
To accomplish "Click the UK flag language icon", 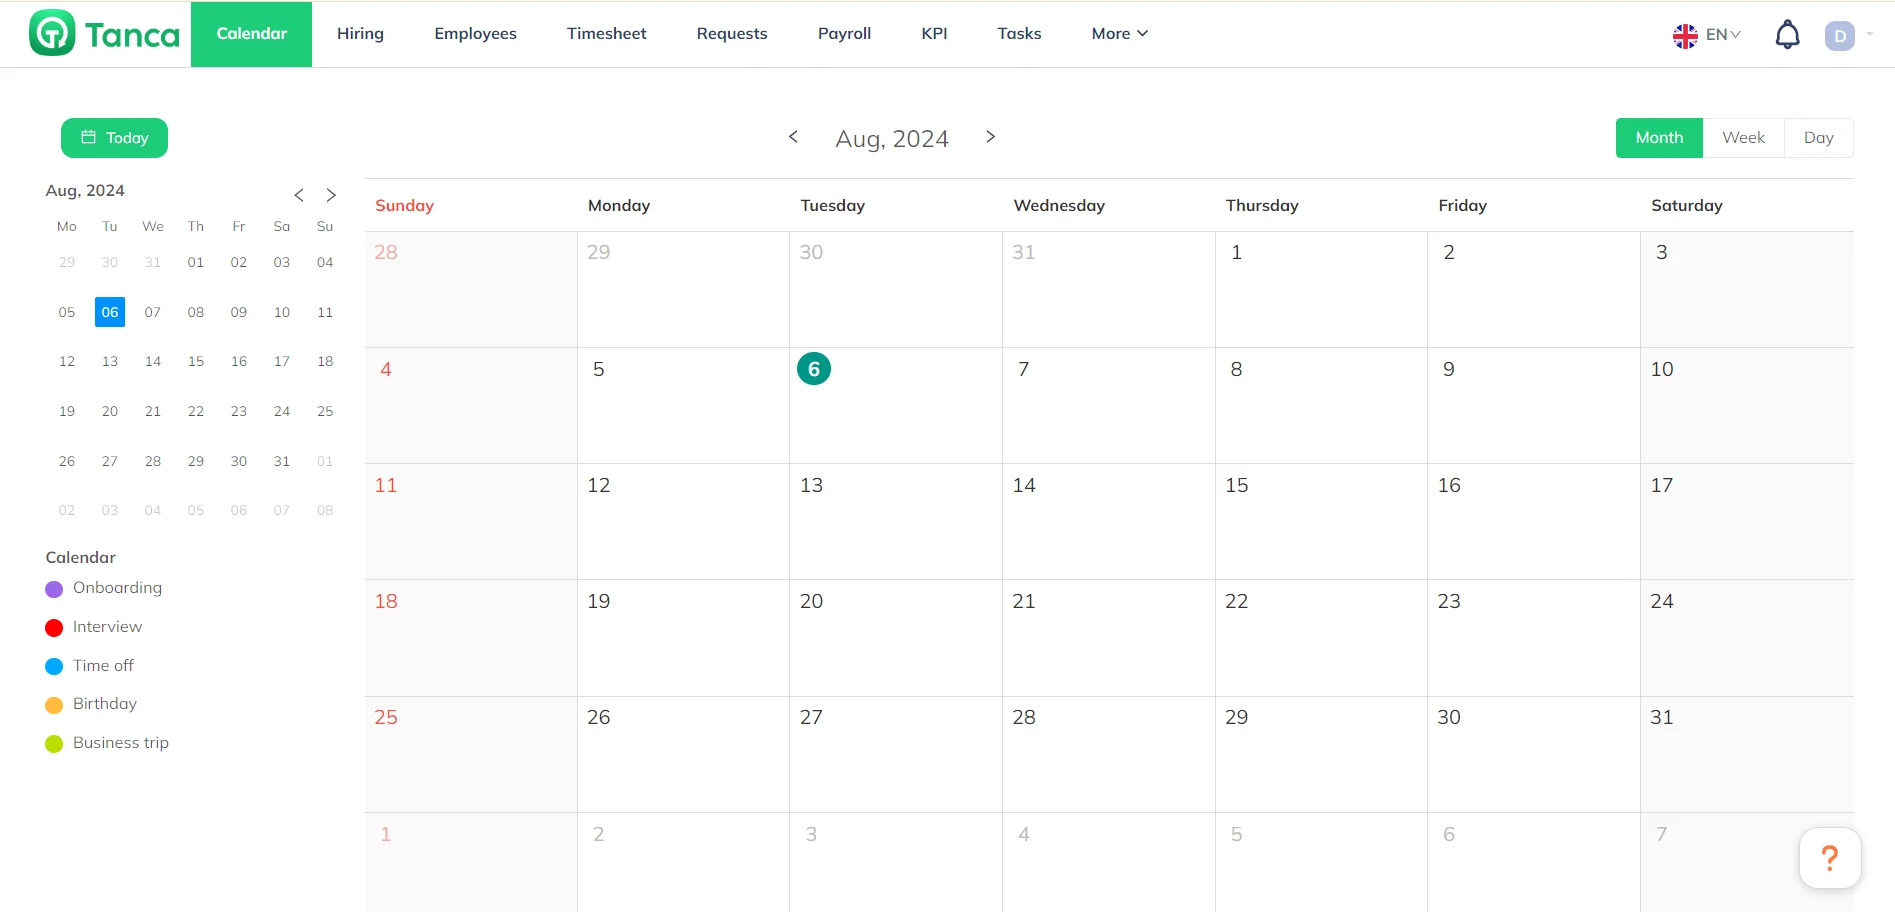I will 1685,36.
